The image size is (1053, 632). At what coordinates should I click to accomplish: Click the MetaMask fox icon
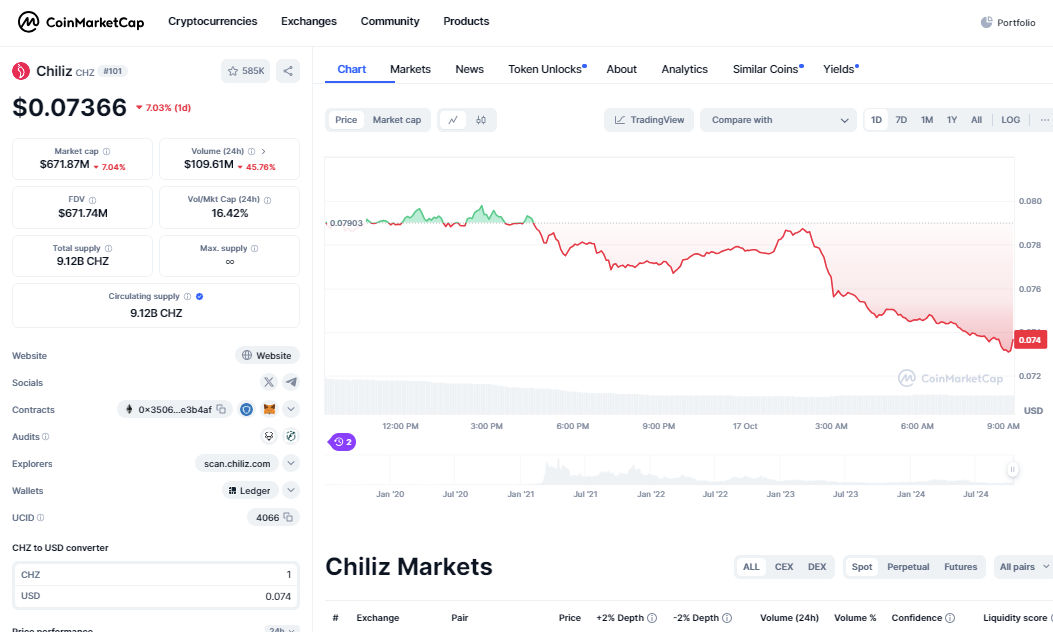269,409
